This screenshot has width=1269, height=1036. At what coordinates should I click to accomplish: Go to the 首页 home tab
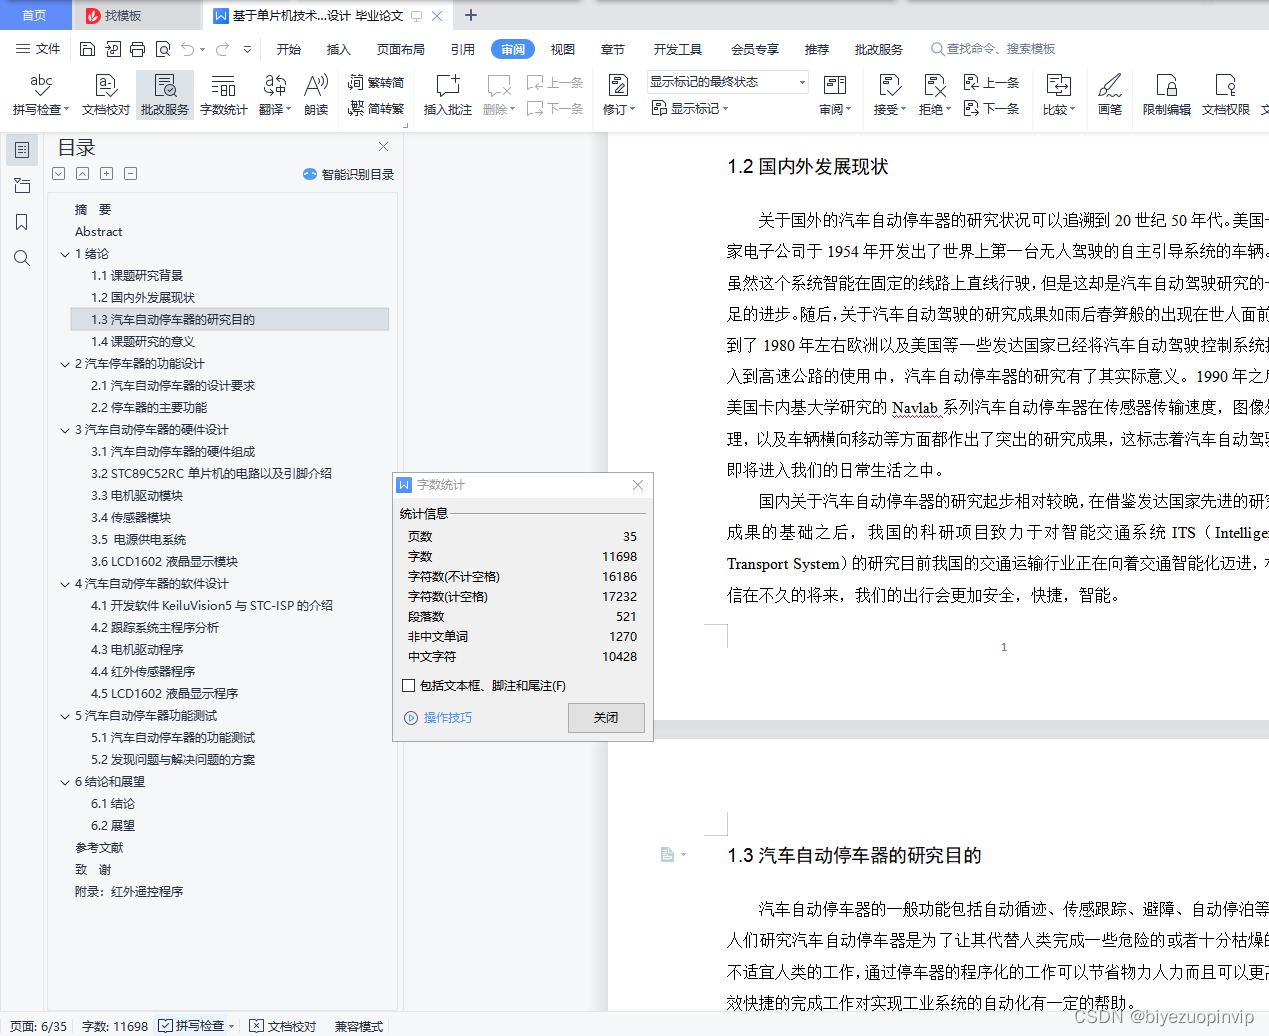(35, 15)
